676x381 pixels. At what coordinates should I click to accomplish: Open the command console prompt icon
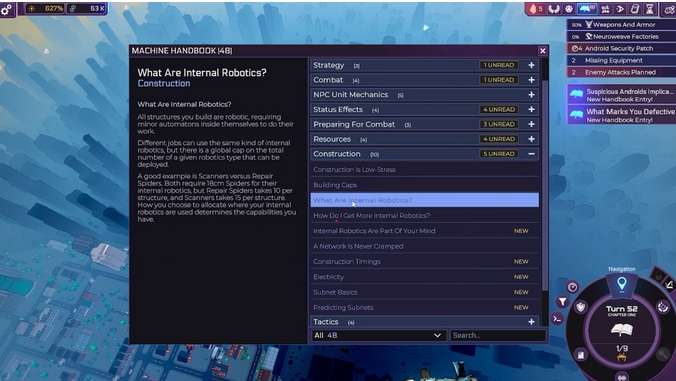pyautogui.click(x=557, y=319)
